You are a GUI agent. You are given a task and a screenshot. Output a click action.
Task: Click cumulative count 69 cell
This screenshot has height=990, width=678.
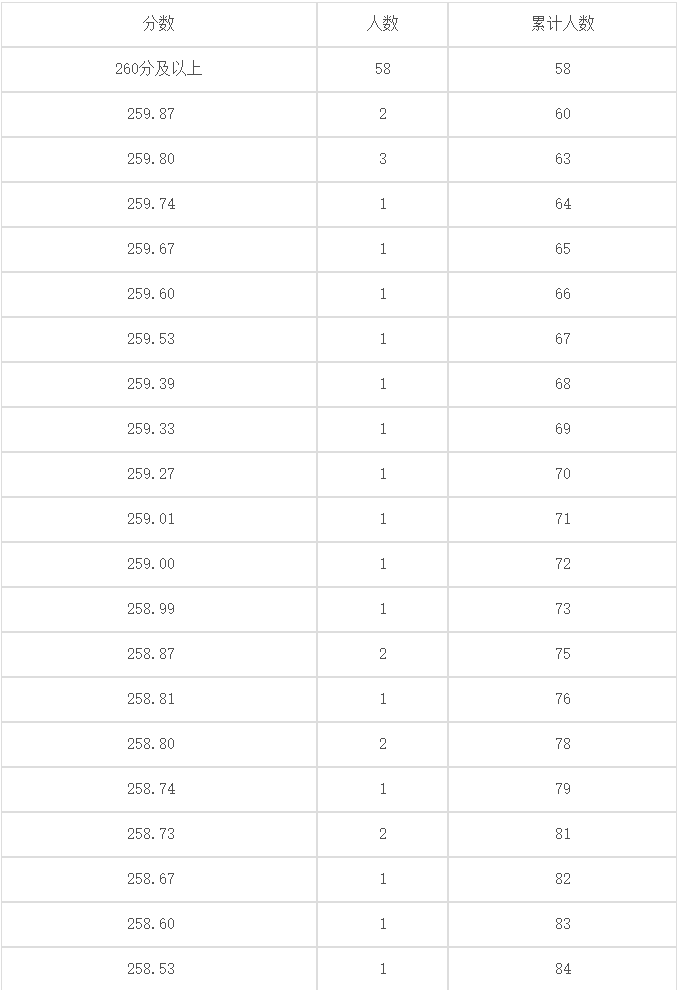click(562, 429)
